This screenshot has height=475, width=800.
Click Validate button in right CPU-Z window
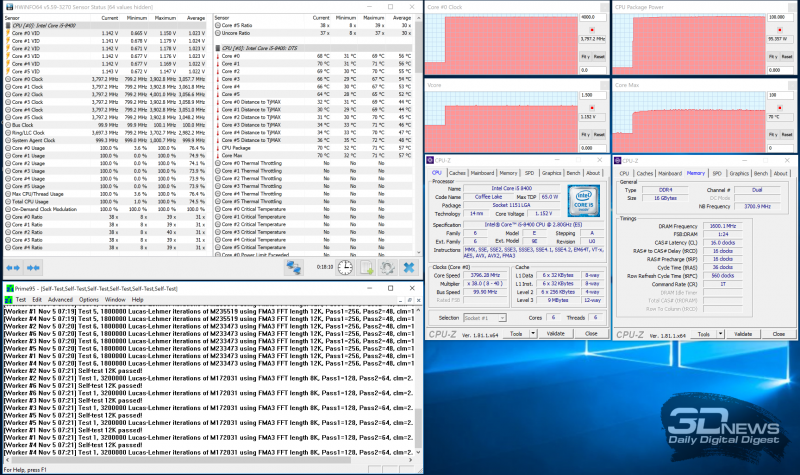[743, 334]
